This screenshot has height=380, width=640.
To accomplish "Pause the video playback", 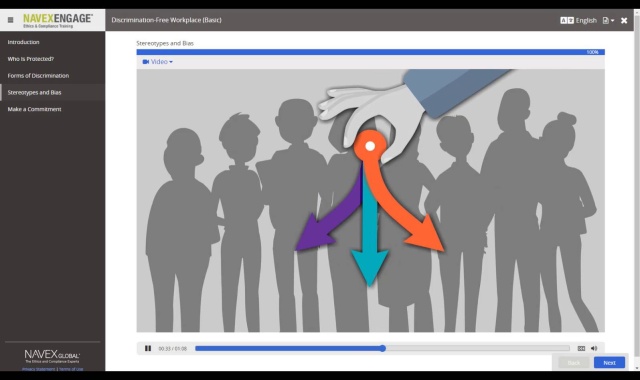I will pyautogui.click(x=148, y=348).
